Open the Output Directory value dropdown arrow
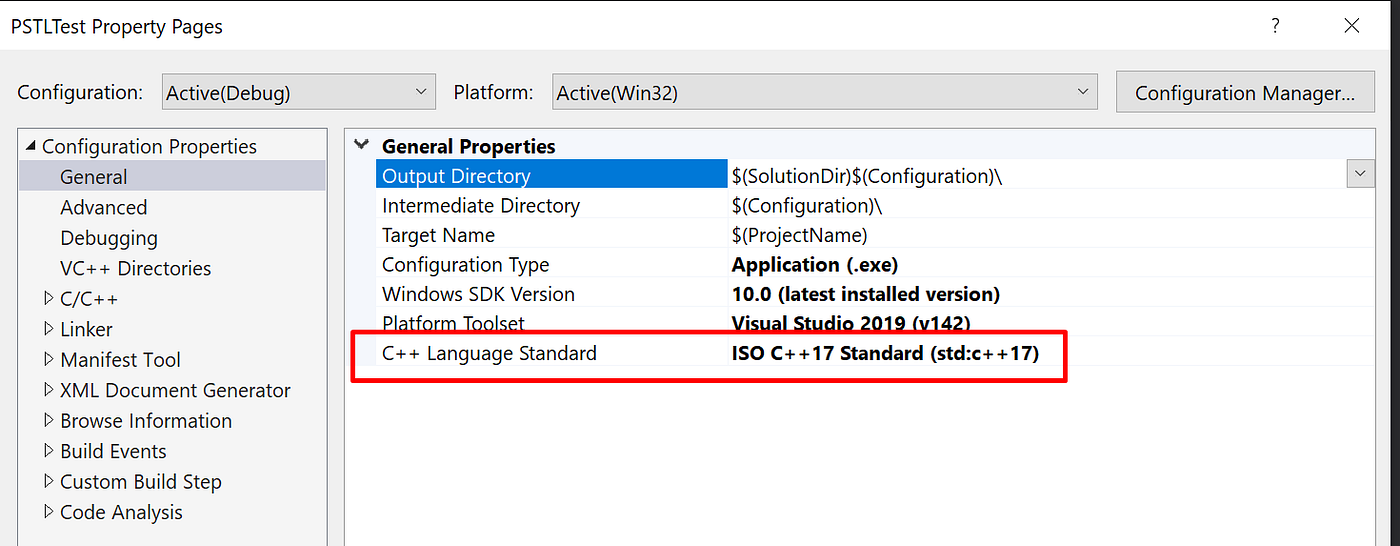Viewport: 1400px width, 546px height. coord(1360,174)
